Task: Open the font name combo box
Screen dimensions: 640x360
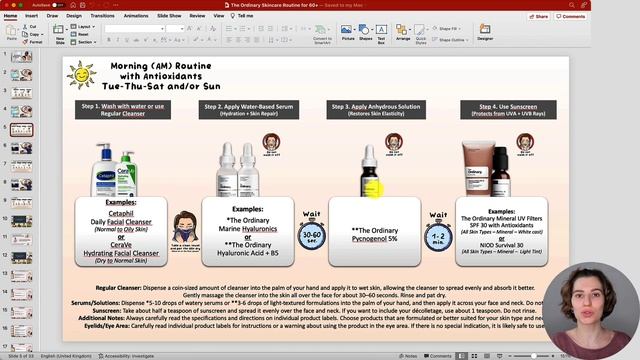Action: click(135, 29)
